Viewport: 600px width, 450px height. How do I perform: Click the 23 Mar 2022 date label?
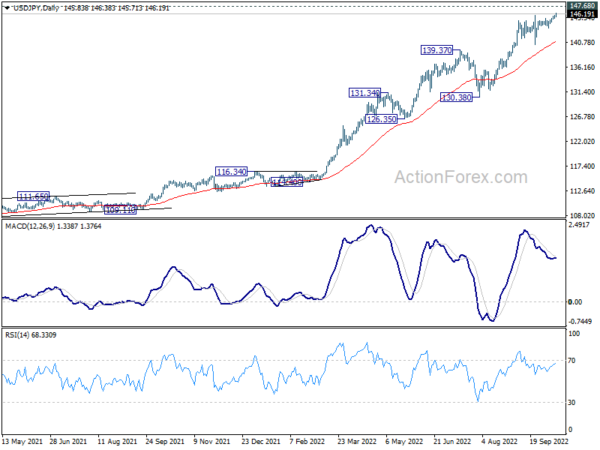tap(357, 442)
